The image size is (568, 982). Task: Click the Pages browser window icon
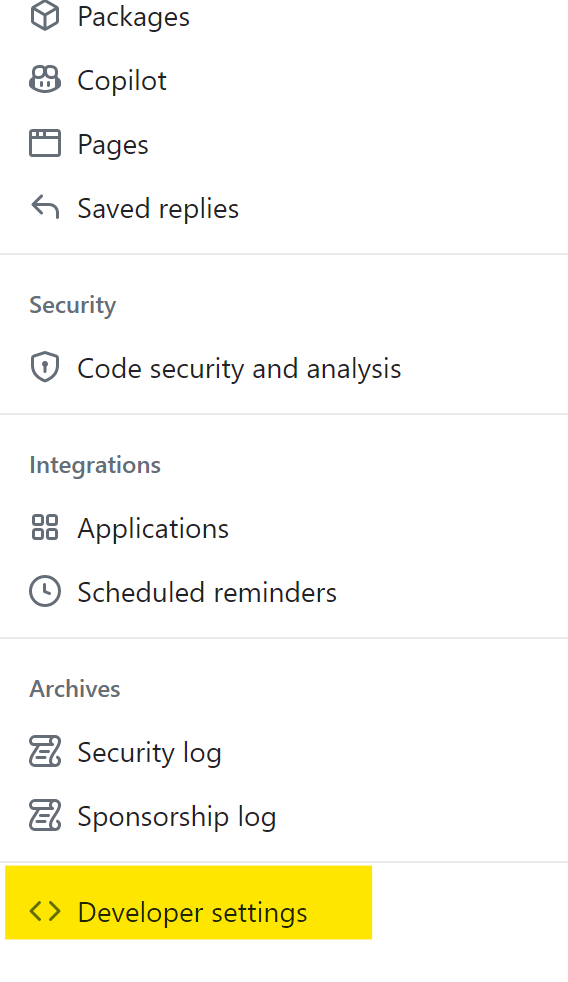(x=45, y=143)
